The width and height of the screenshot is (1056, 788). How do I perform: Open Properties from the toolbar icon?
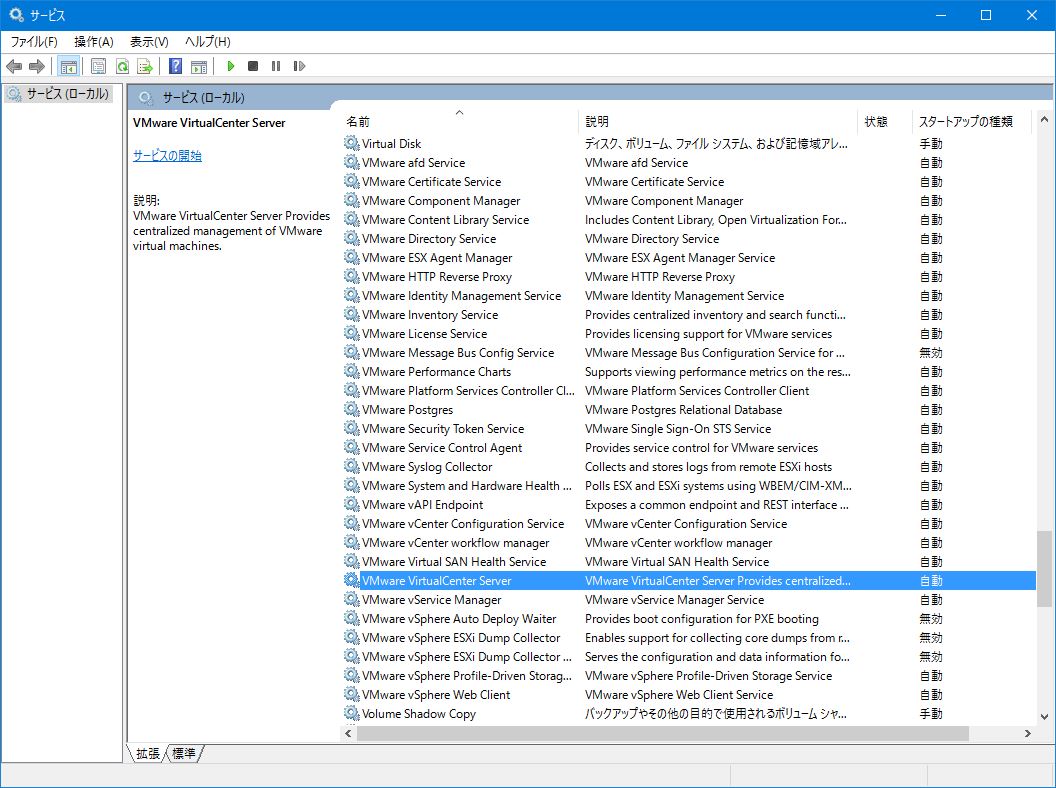point(98,66)
